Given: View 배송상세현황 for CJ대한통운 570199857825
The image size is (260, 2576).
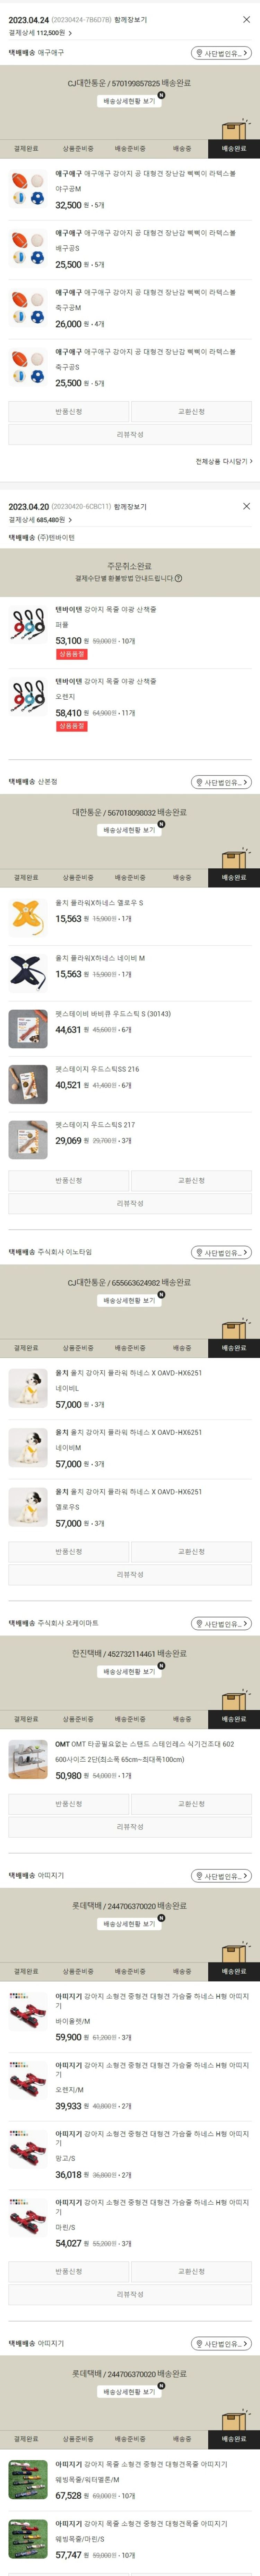Looking at the screenshot, I should click(x=130, y=101).
